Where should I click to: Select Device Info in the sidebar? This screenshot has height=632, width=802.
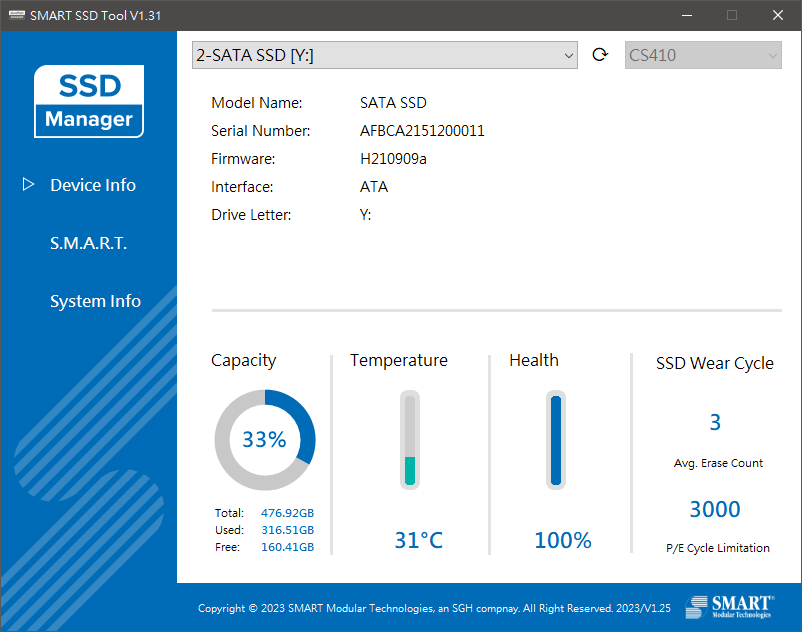(92, 184)
